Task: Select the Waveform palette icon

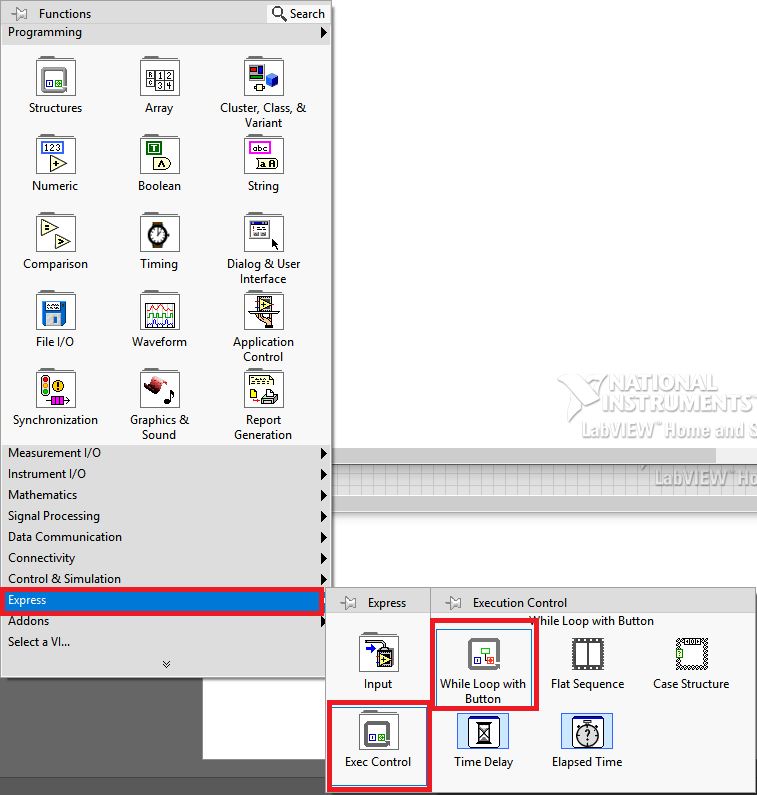Action: 159,312
